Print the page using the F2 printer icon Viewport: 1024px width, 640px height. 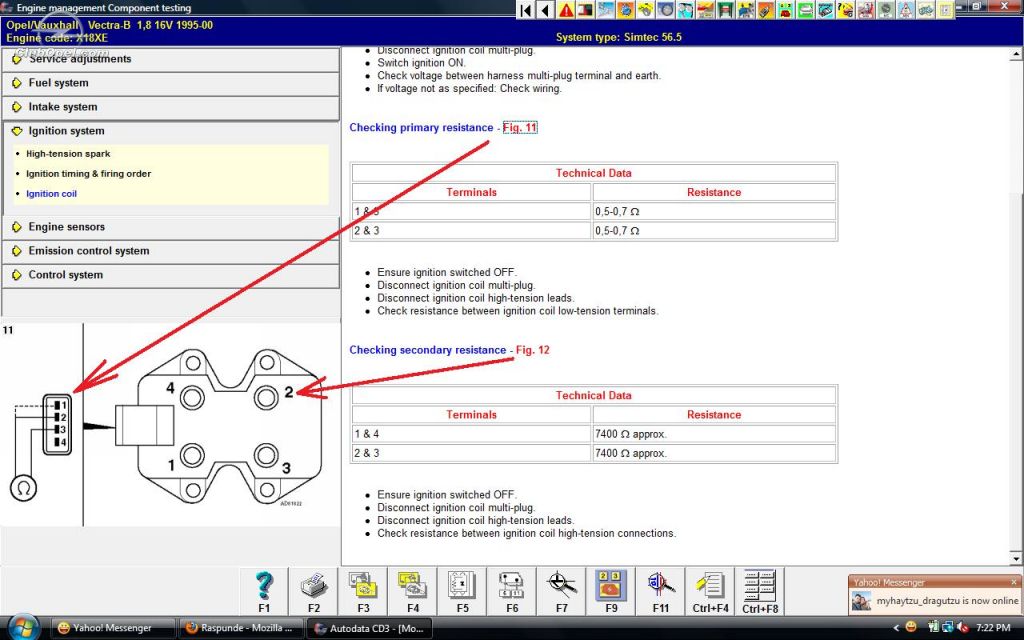[313, 591]
